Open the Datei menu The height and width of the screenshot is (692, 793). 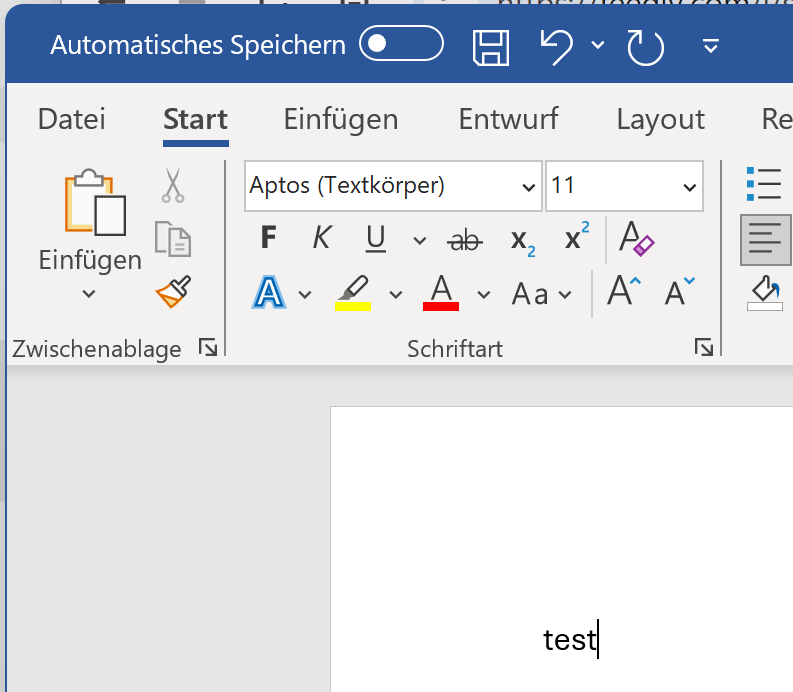71,119
